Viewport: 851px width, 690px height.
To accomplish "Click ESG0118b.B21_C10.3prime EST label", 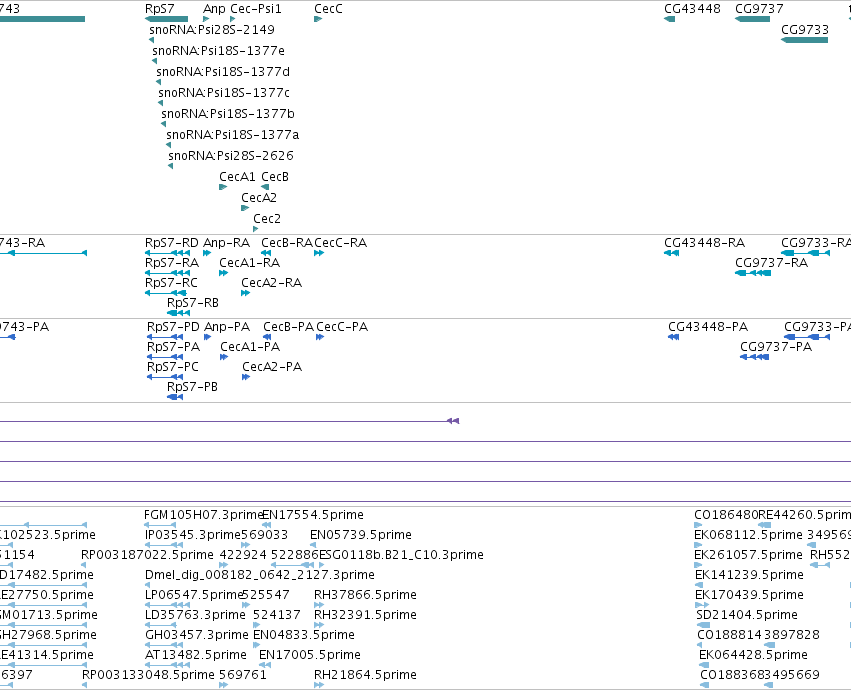I will coord(401,555).
